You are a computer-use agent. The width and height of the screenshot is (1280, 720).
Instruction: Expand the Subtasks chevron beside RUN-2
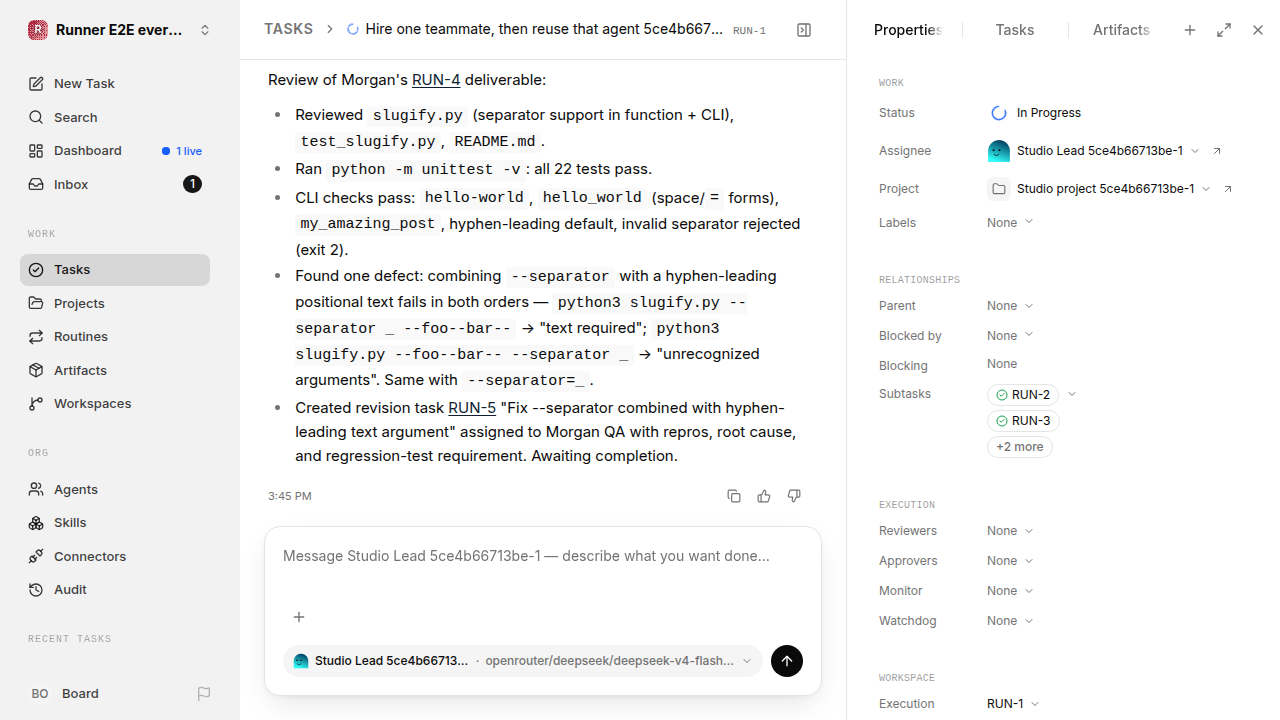click(1072, 395)
